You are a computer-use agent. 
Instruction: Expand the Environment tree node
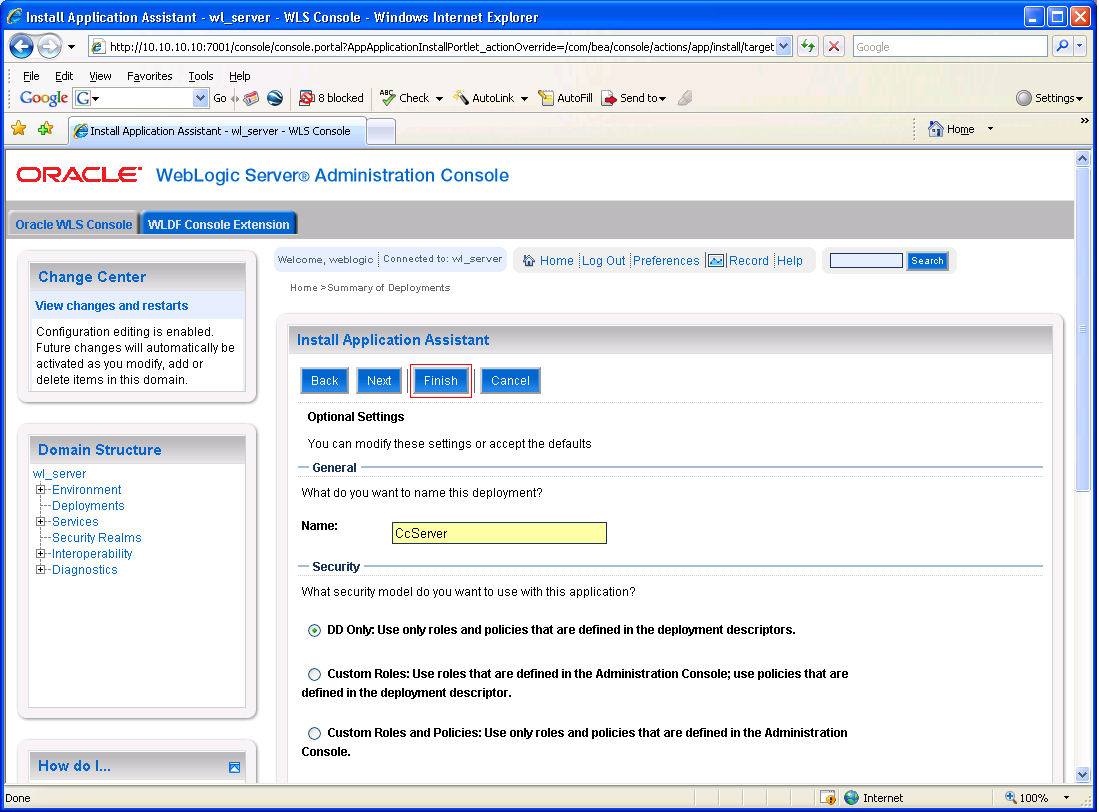pyautogui.click(x=40, y=490)
